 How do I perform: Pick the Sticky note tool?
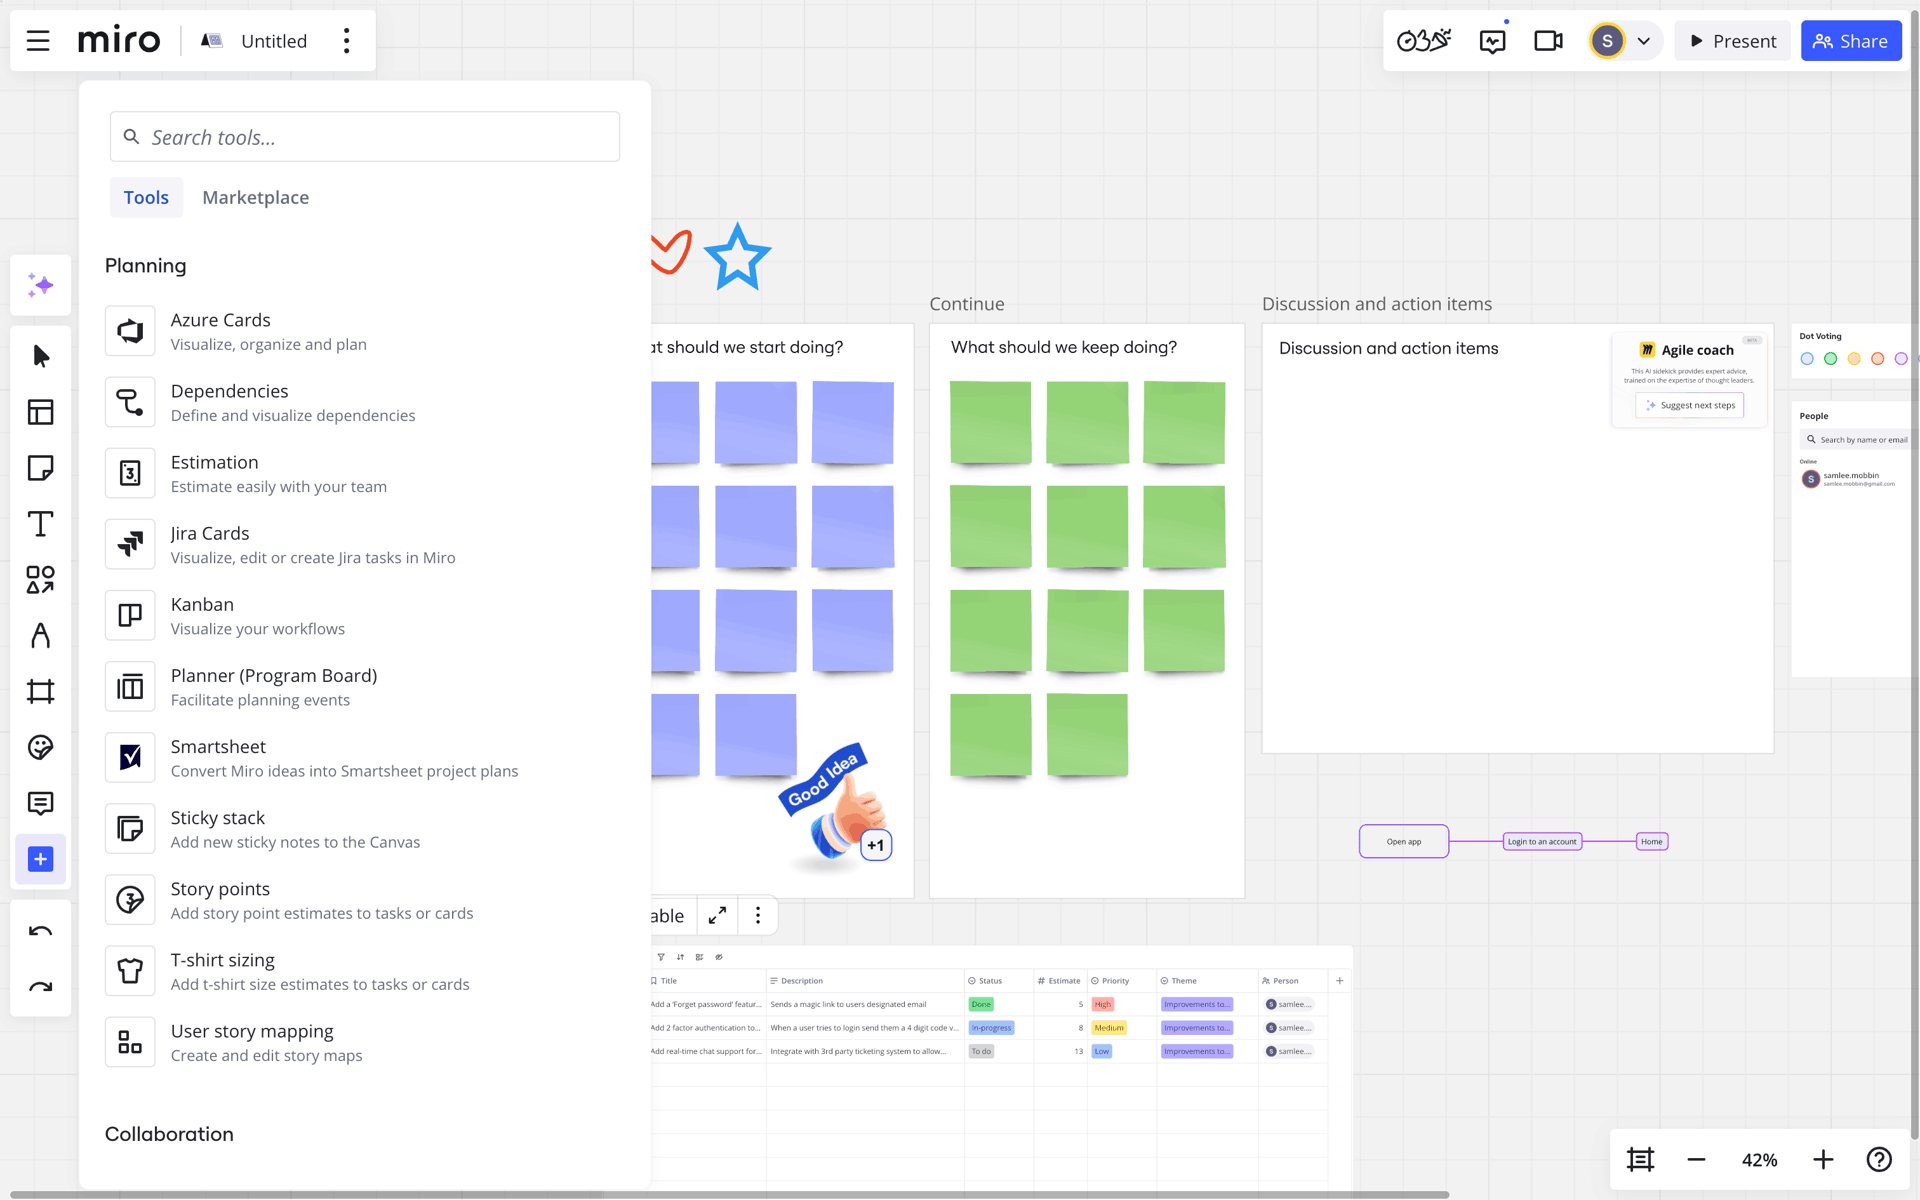pyautogui.click(x=41, y=468)
